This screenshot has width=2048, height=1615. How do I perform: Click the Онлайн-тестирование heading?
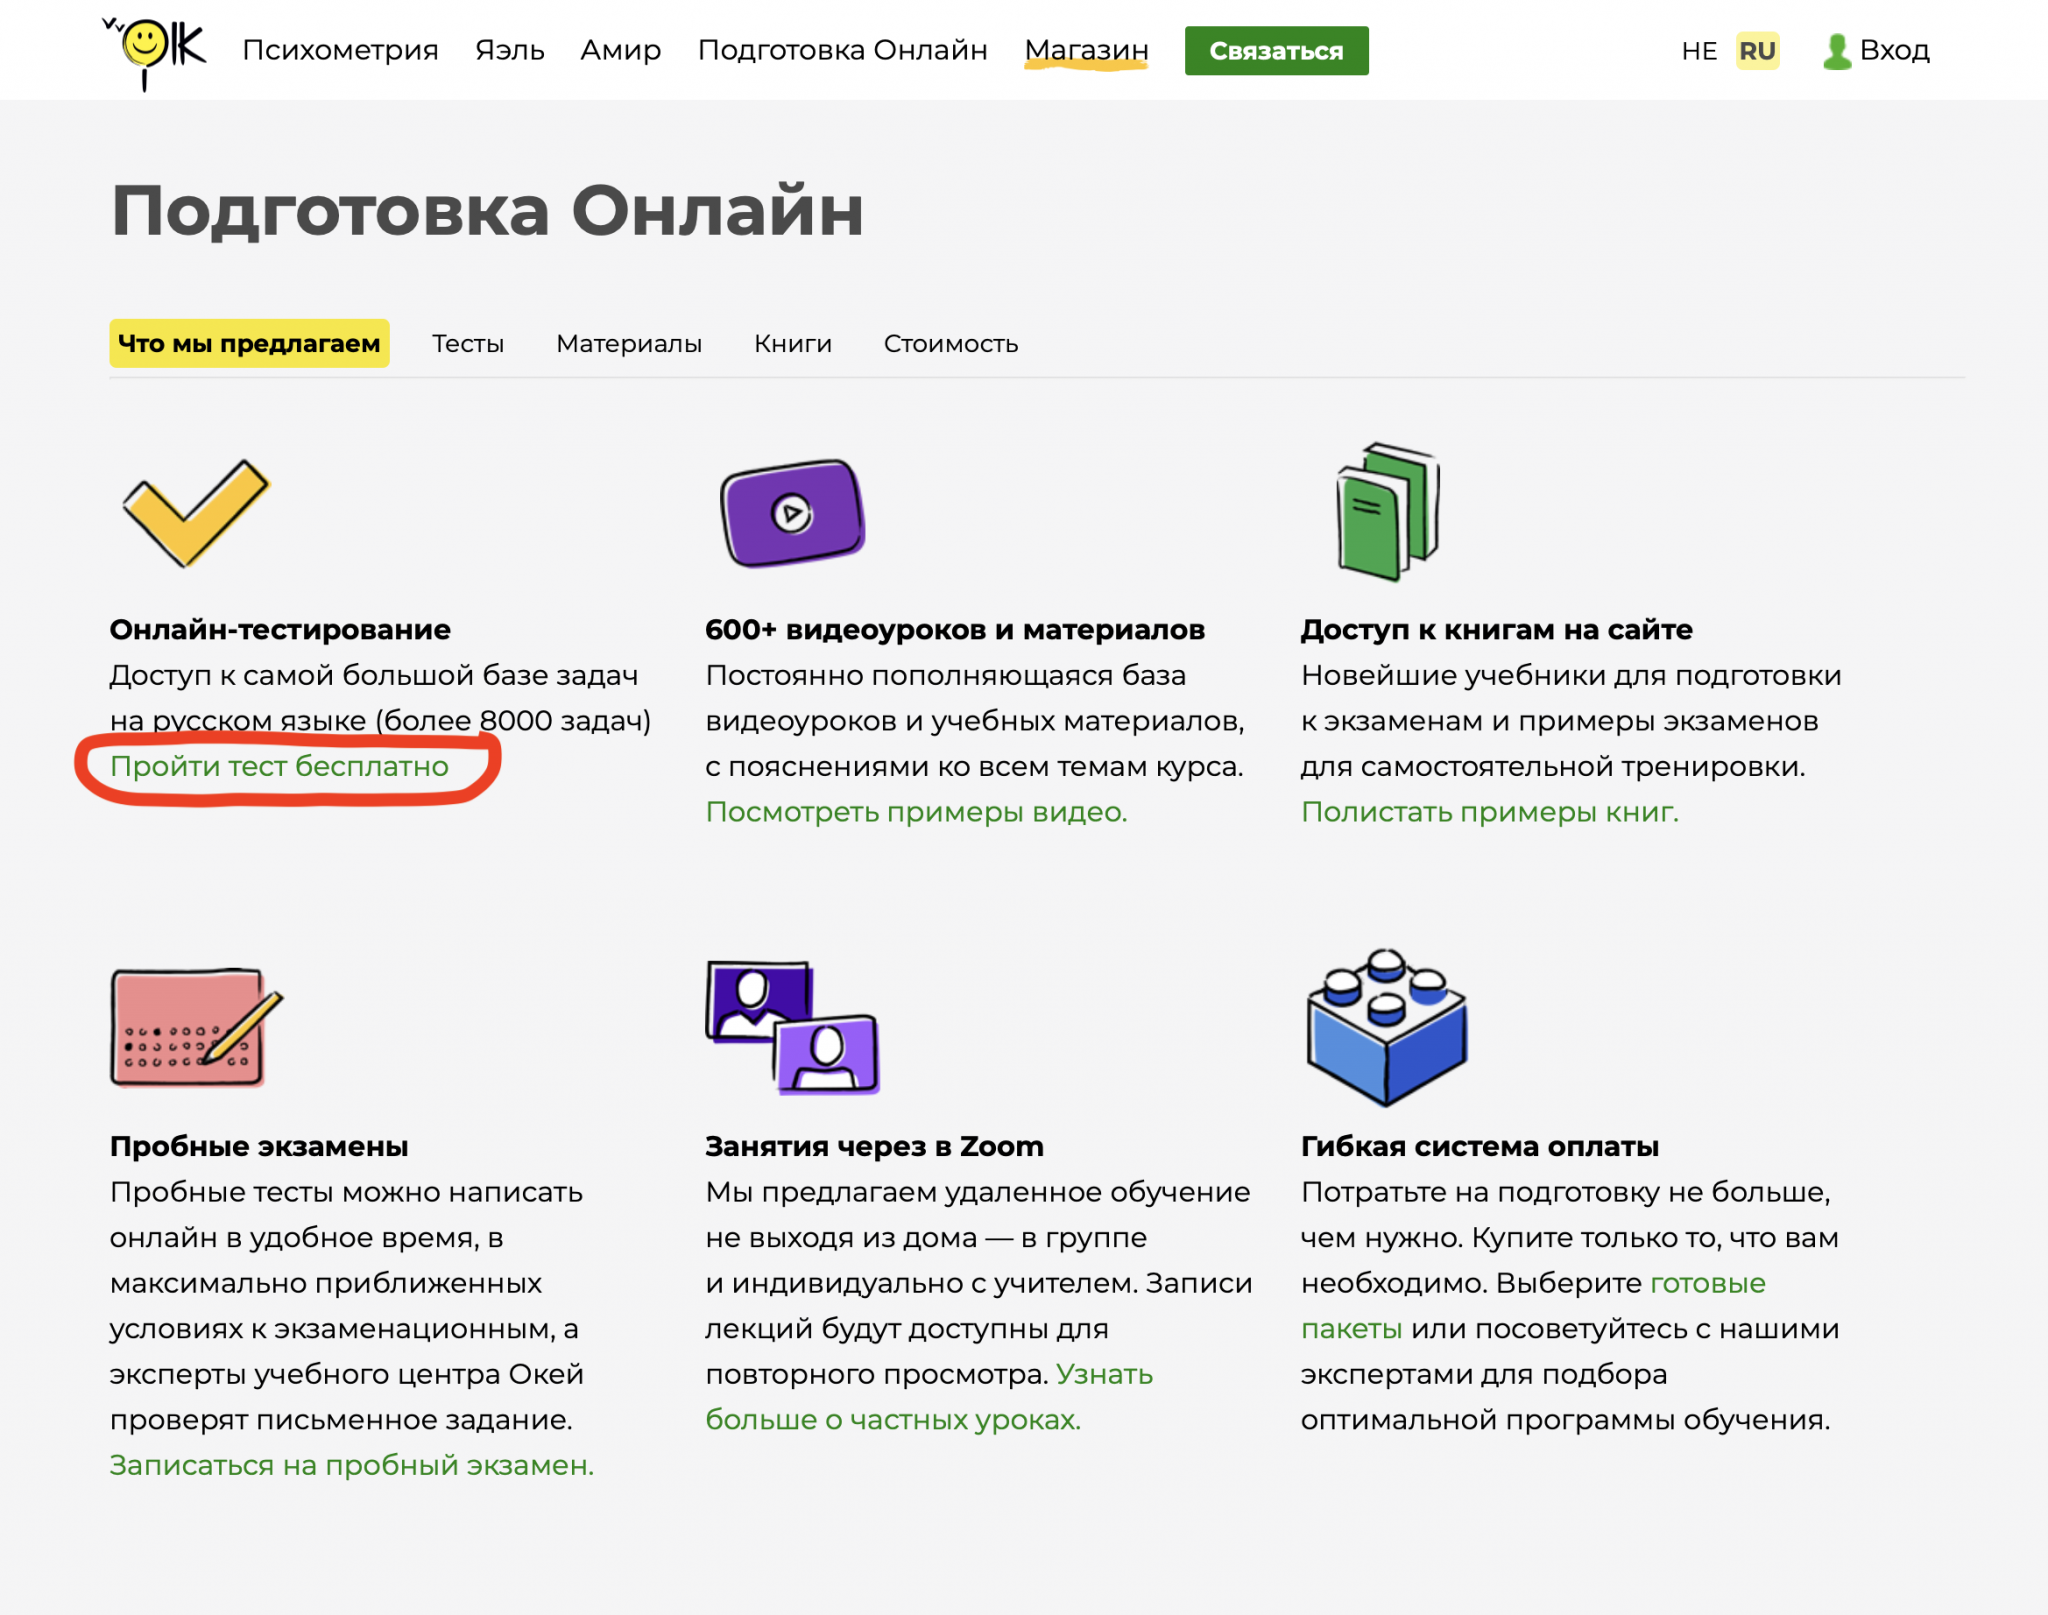point(280,629)
